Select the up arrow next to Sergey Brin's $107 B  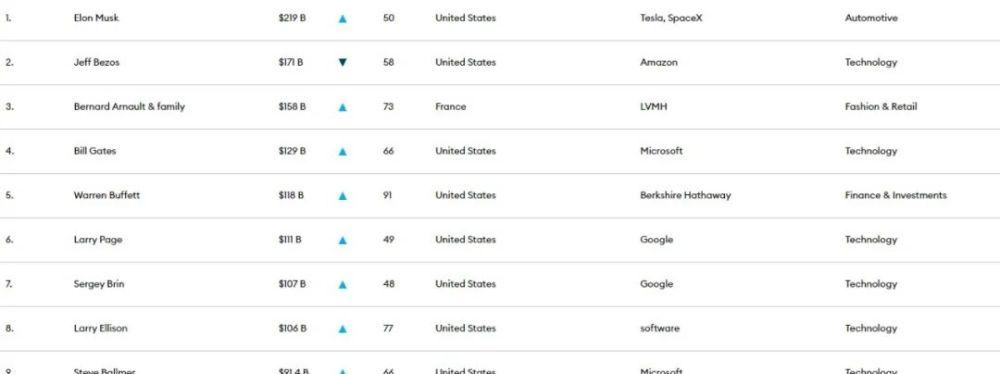pyautogui.click(x=342, y=285)
